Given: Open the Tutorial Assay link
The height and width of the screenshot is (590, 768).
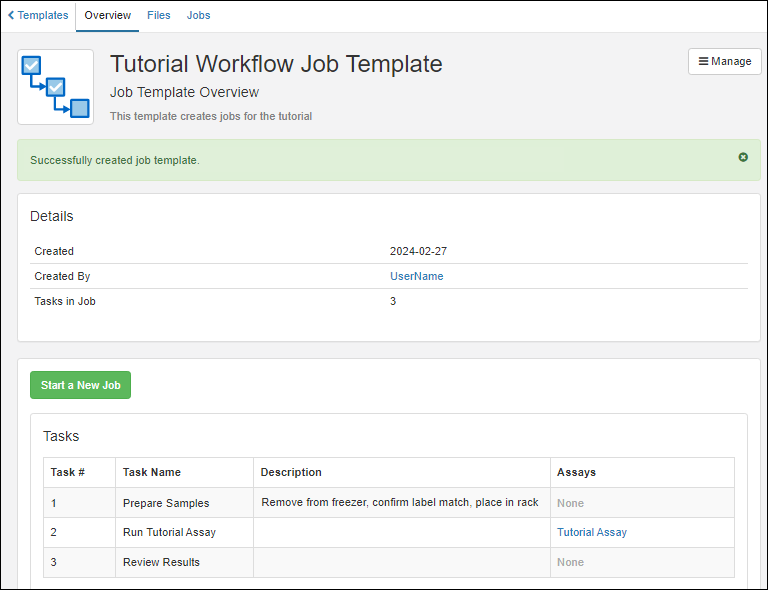Looking at the screenshot, I should 592,532.
